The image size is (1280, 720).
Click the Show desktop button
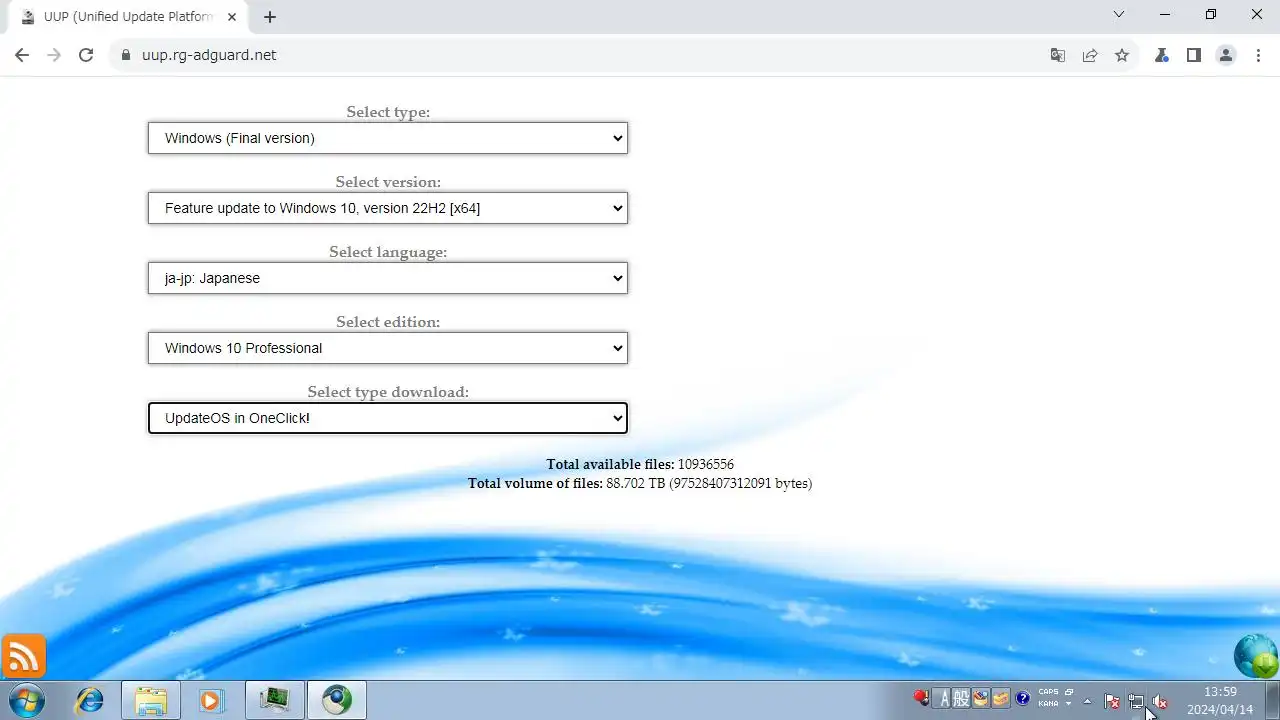[1272, 700]
